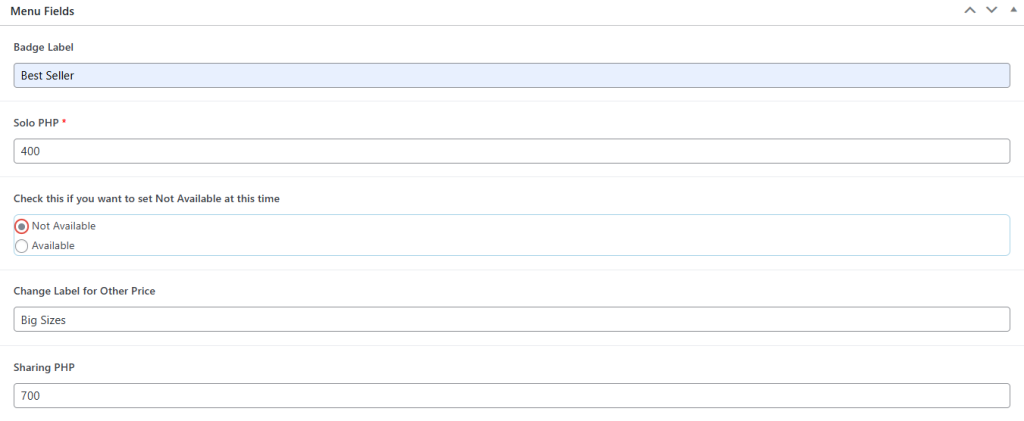Focus the Change Label for Other Price input
The image size is (1024, 421).
tap(512, 319)
